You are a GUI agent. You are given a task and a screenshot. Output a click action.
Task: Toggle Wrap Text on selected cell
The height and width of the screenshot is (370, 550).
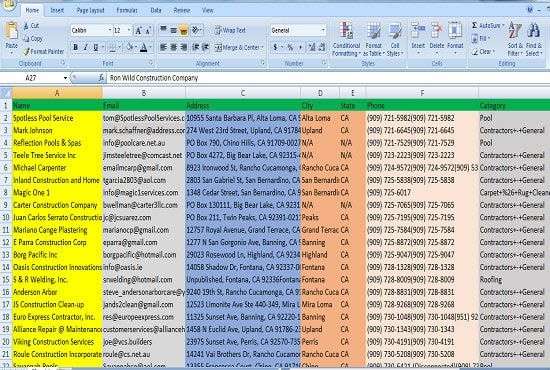(230, 31)
